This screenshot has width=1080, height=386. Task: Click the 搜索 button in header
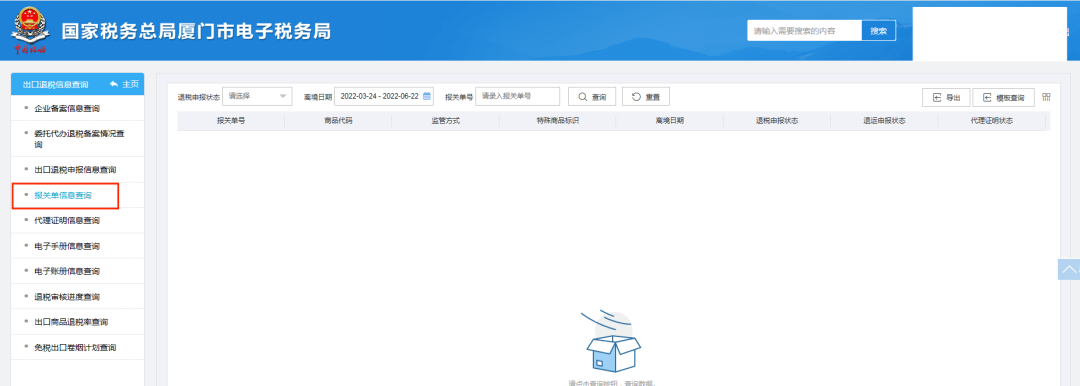[878, 31]
